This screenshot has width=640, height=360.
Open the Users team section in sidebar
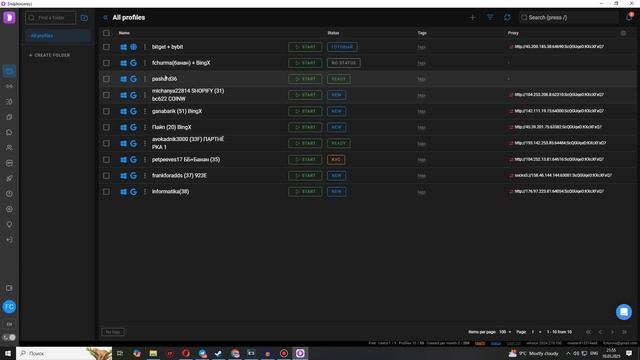[x=9, y=148]
